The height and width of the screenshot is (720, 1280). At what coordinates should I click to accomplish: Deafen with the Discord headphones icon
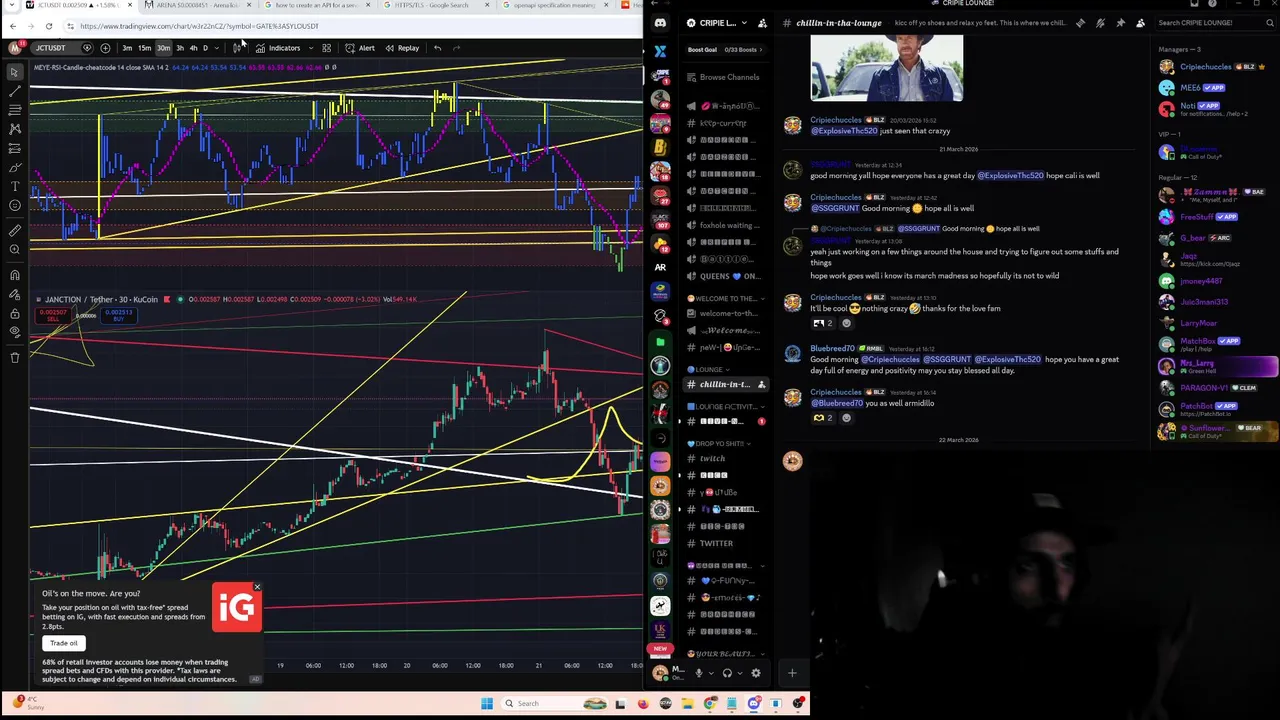[727, 673]
